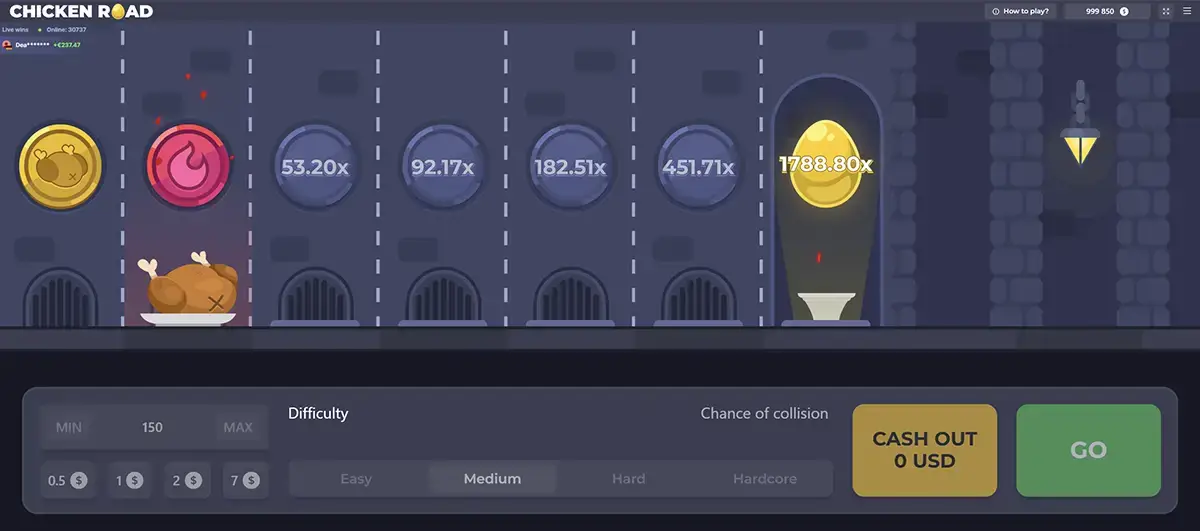
Task: Click sewer grate below the gold chicken coin
Action: pyautogui.click(x=61, y=296)
